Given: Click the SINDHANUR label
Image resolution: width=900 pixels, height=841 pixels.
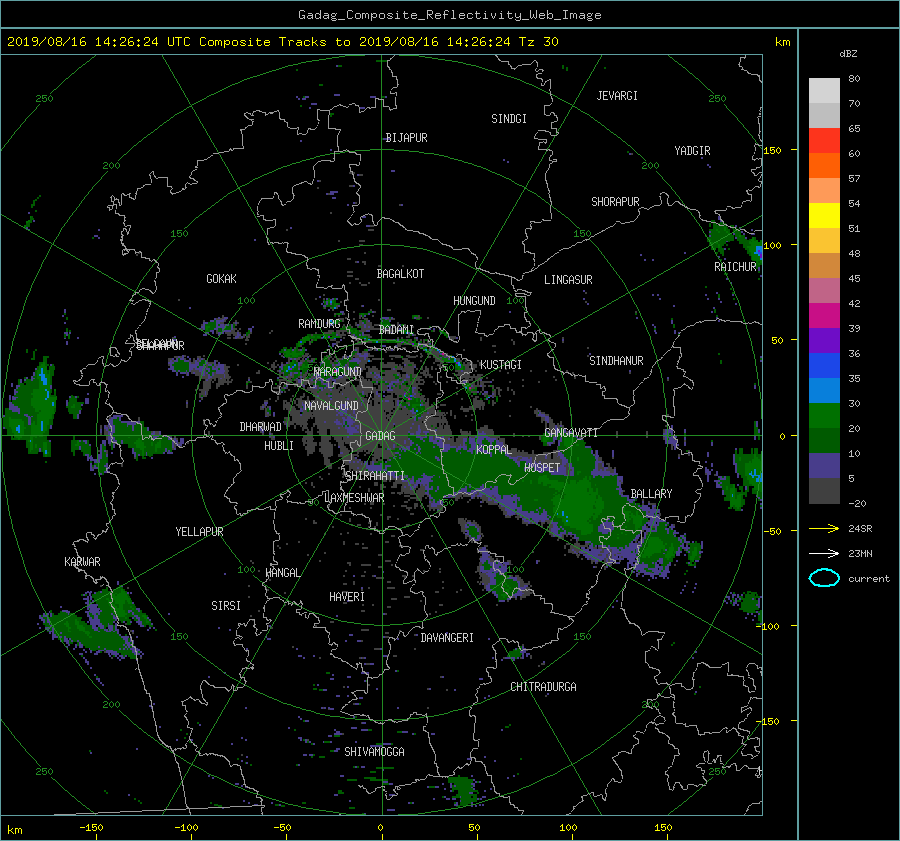Looking at the screenshot, I should [x=616, y=361].
